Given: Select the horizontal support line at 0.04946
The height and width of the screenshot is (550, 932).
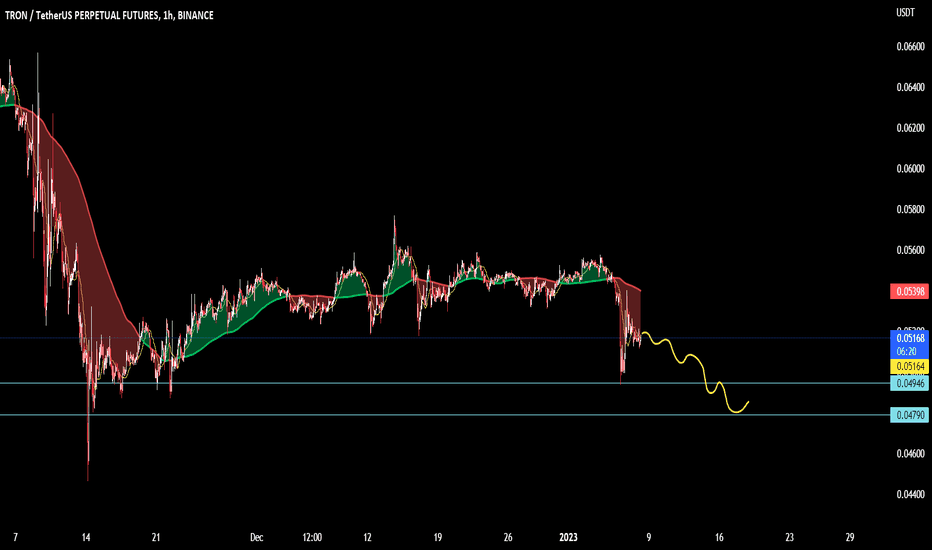Looking at the screenshot, I should 445,384.
